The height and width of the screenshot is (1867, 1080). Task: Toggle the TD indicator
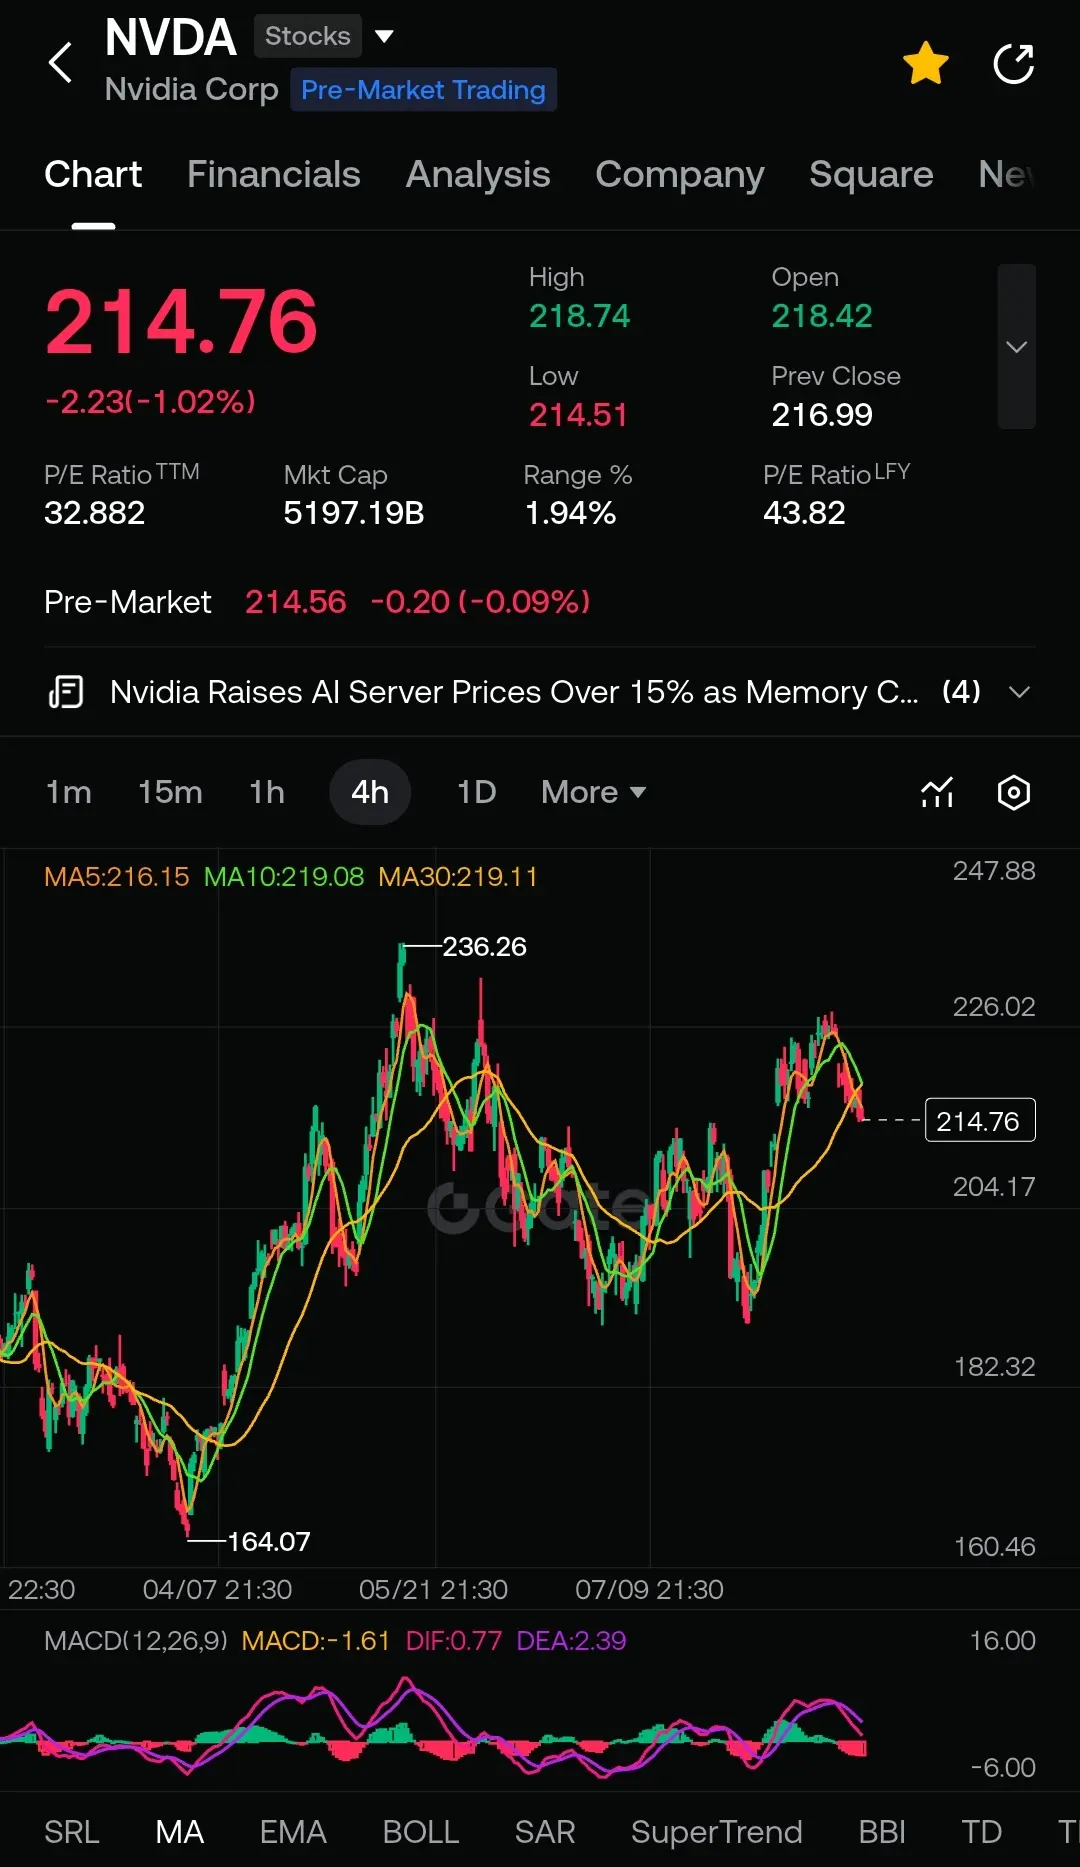(981, 1831)
